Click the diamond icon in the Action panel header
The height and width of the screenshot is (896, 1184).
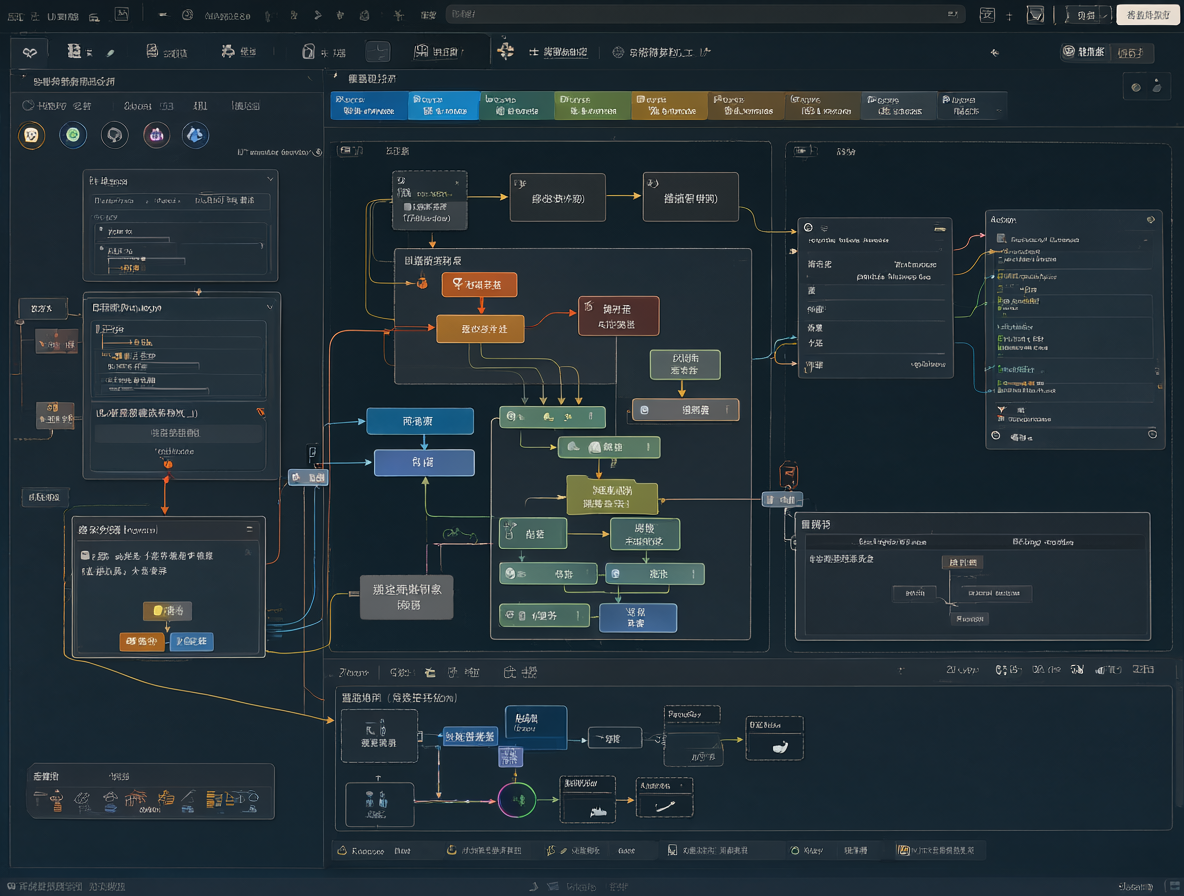tap(1151, 220)
